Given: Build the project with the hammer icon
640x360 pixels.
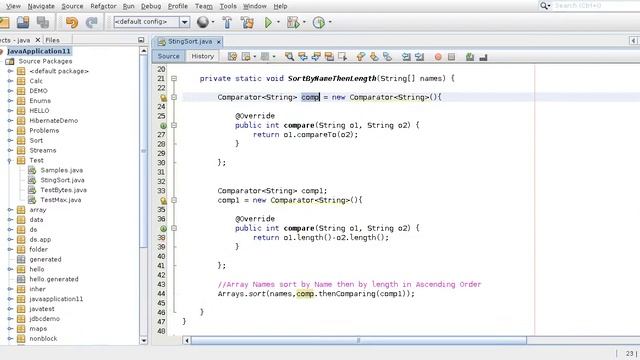Looking at the screenshot, I should click(x=227, y=22).
